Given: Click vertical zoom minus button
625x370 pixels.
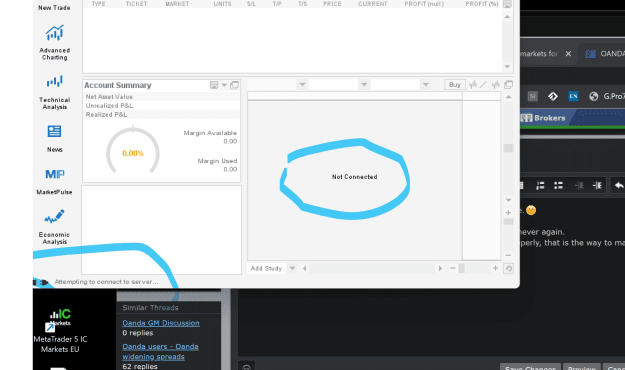Looking at the screenshot, I should point(508,255).
